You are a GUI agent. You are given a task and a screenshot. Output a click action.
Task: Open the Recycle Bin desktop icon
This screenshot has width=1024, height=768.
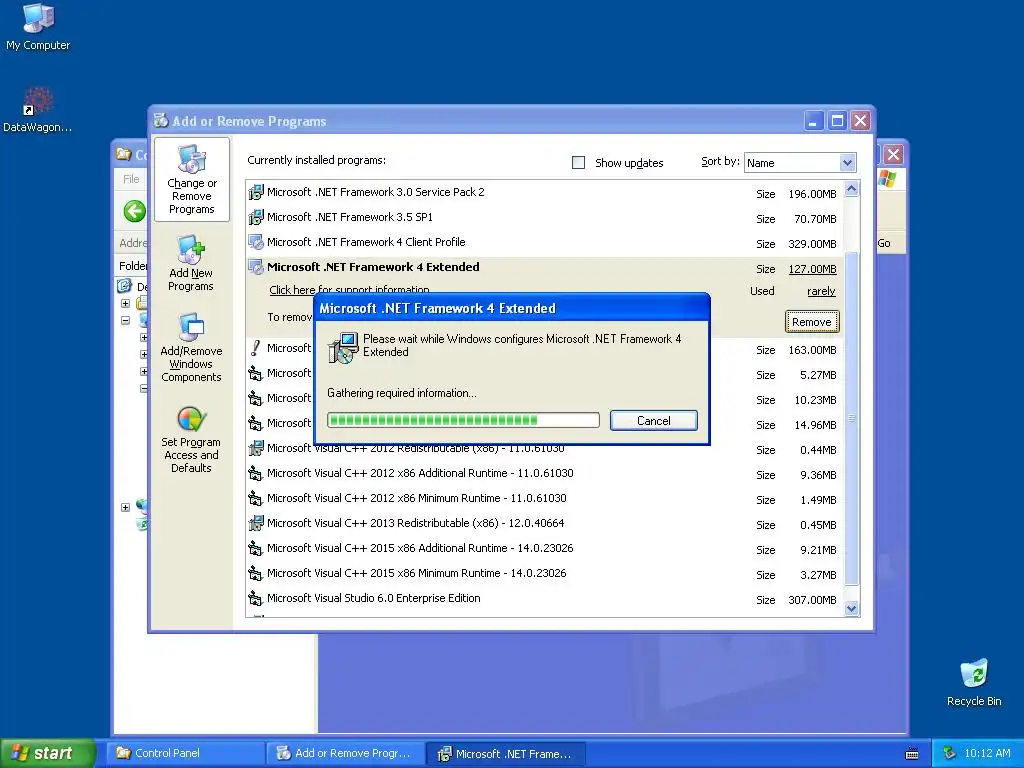coord(974,682)
